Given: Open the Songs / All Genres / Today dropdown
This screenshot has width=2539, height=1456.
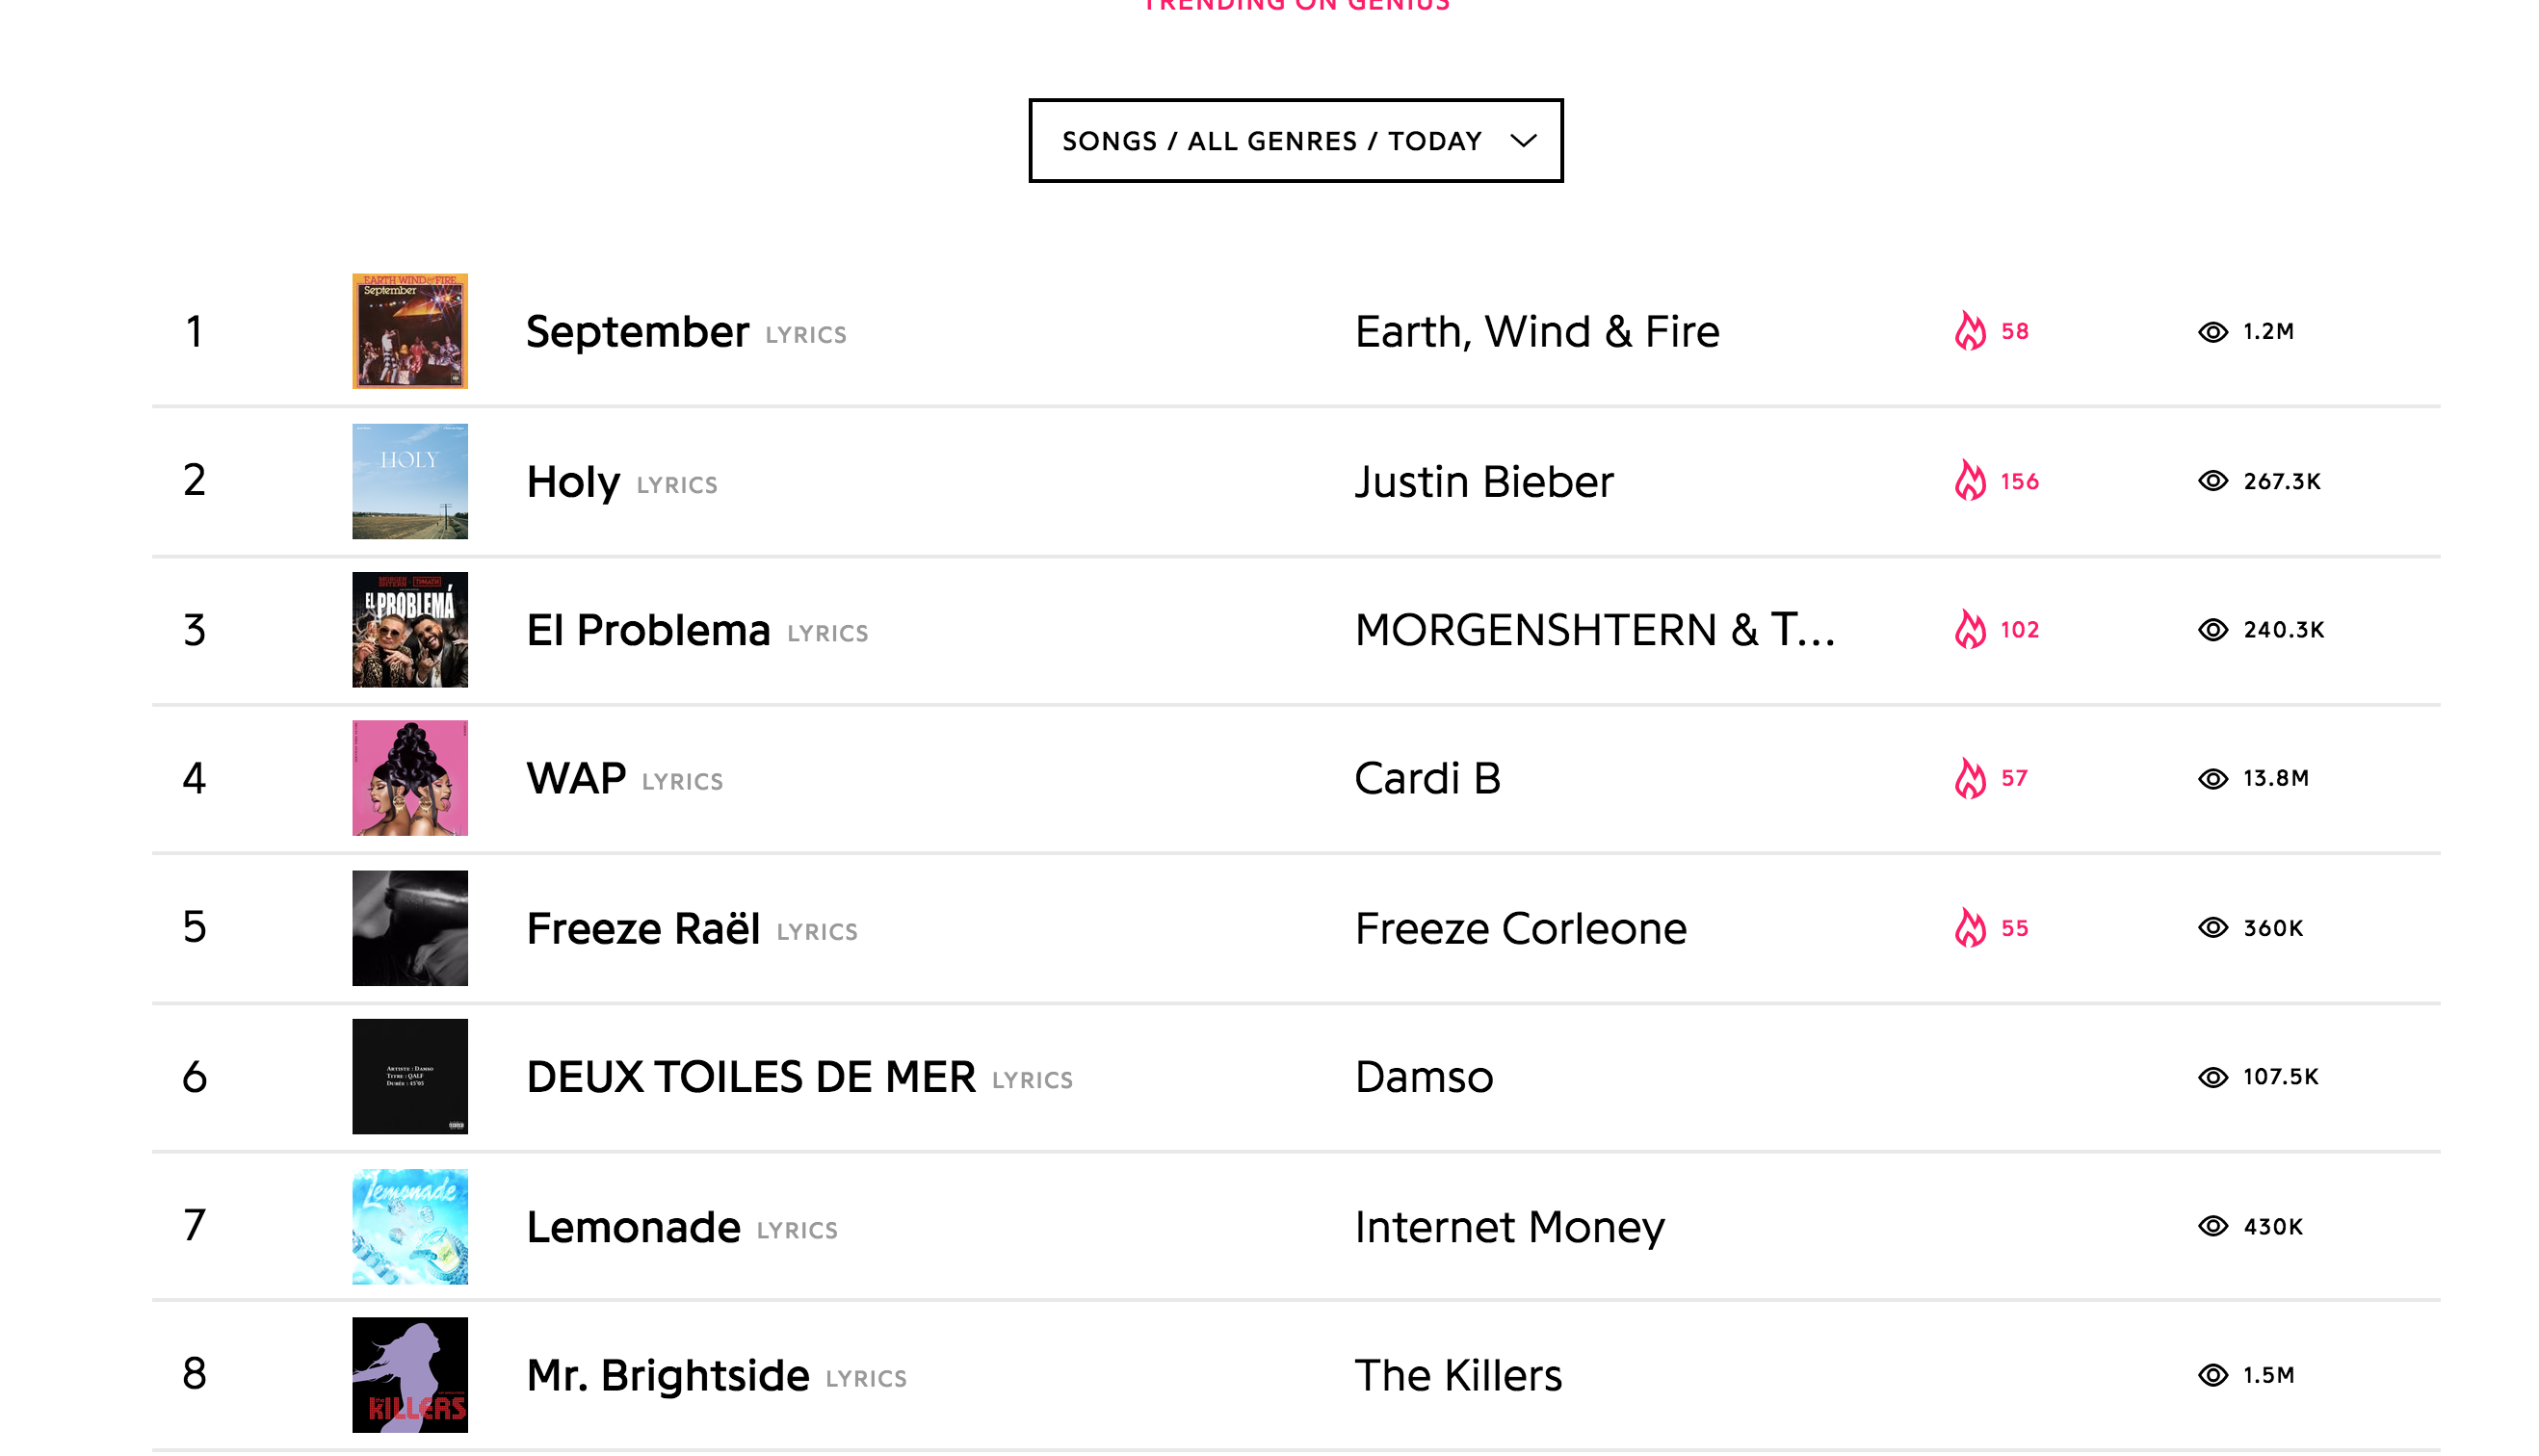Looking at the screenshot, I should coord(1294,141).
